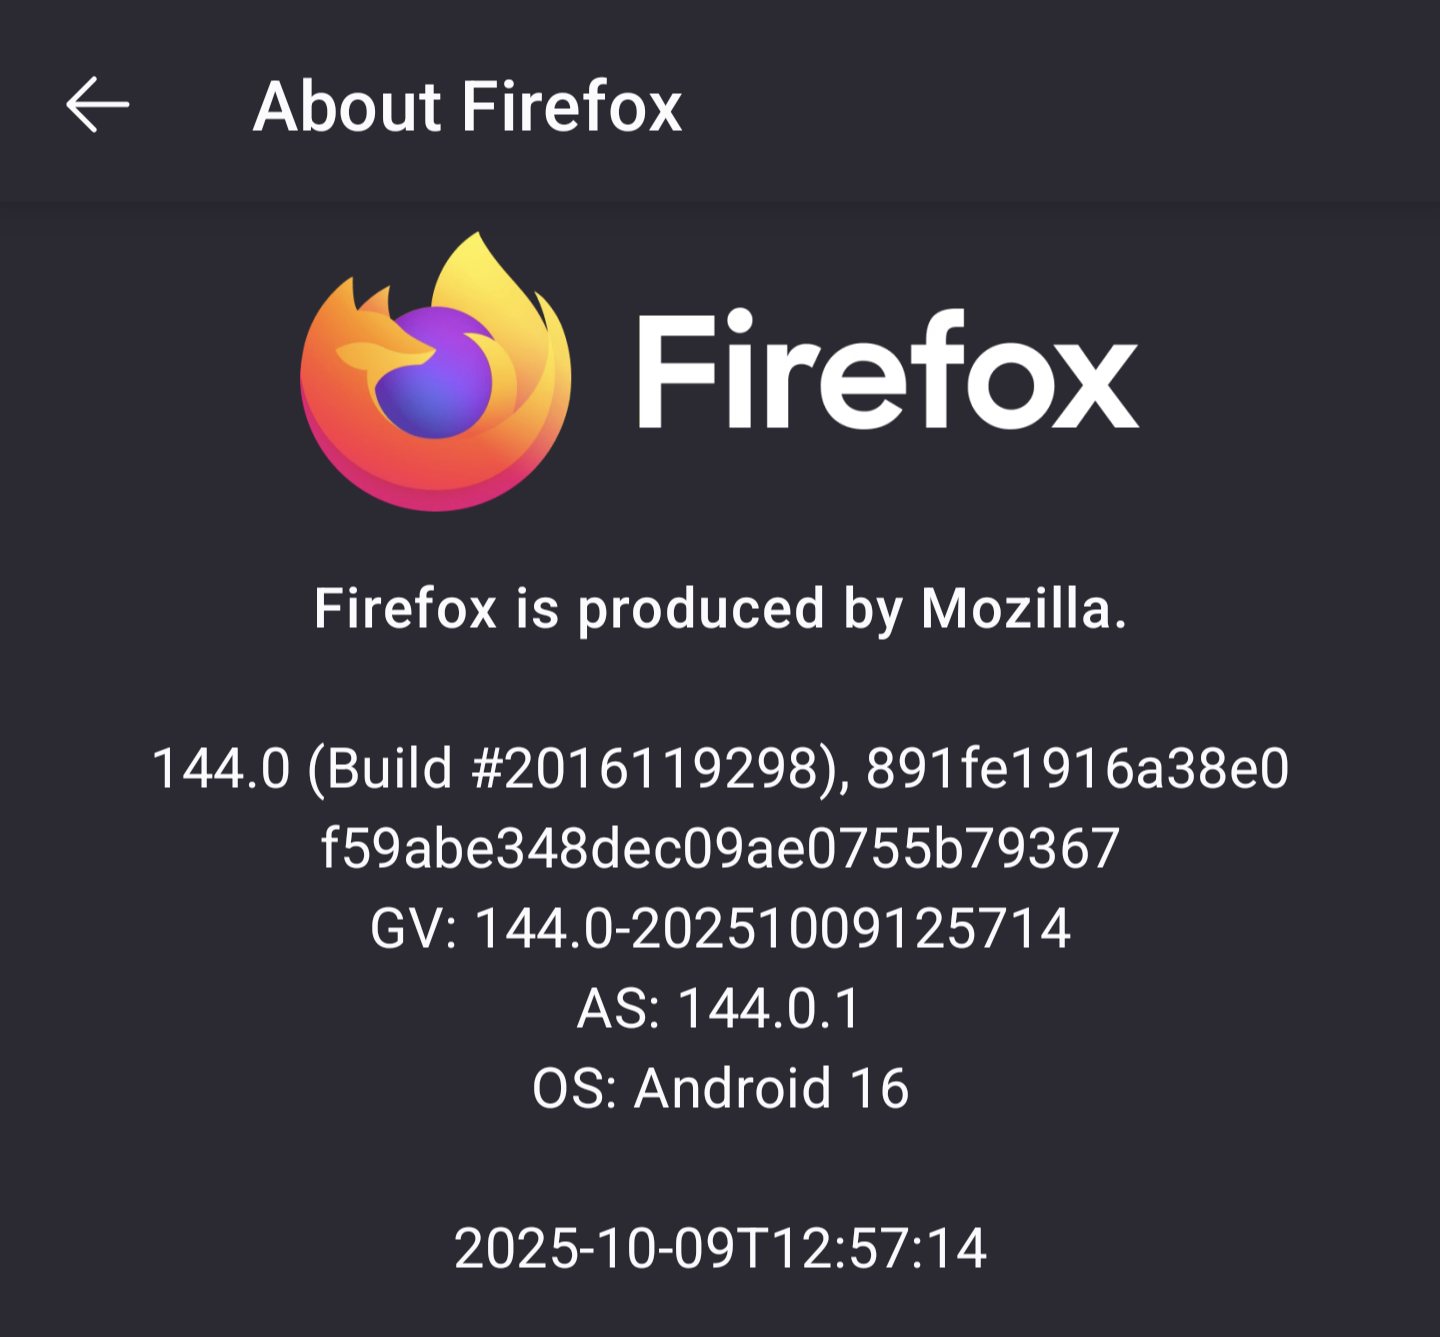Screen dimensions: 1440x1337
Task: Tap the Android 16 text
Action: tap(771, 1088)
